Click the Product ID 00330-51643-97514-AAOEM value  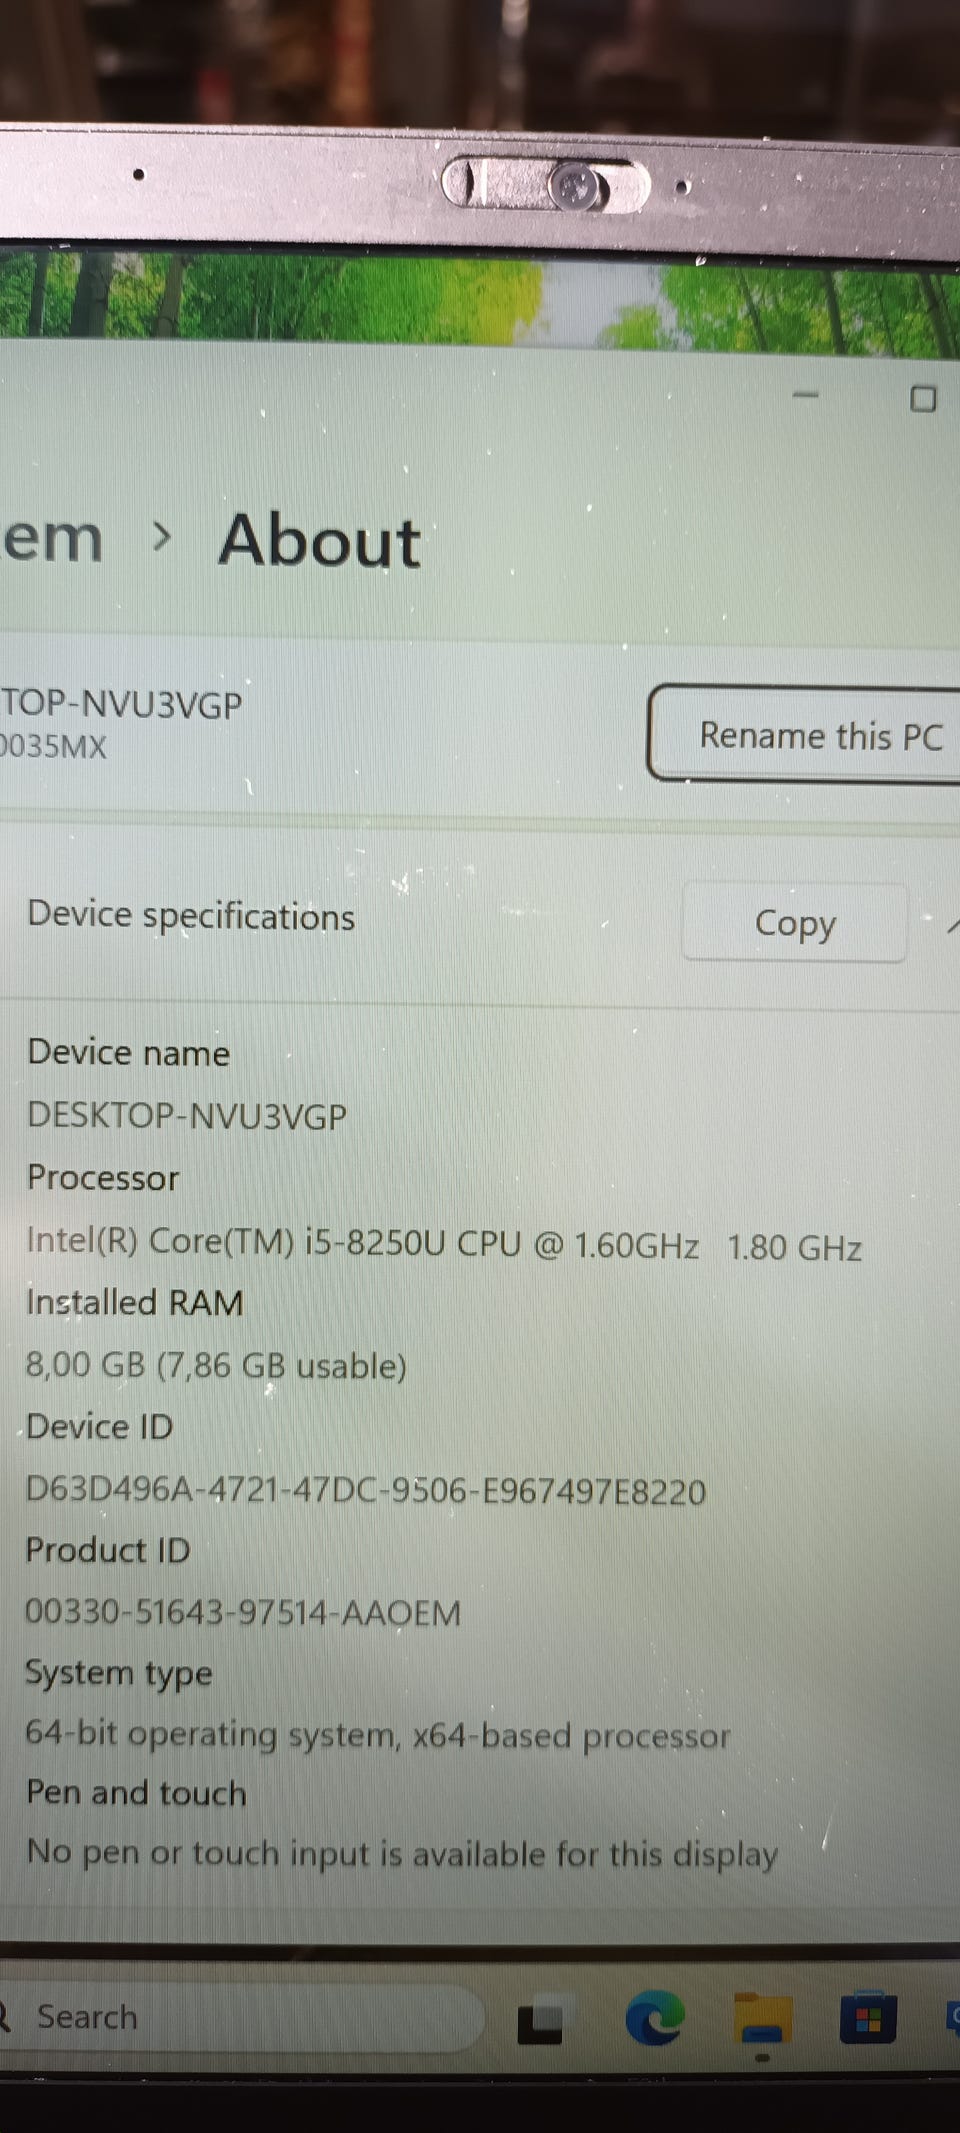point(243,1613)
